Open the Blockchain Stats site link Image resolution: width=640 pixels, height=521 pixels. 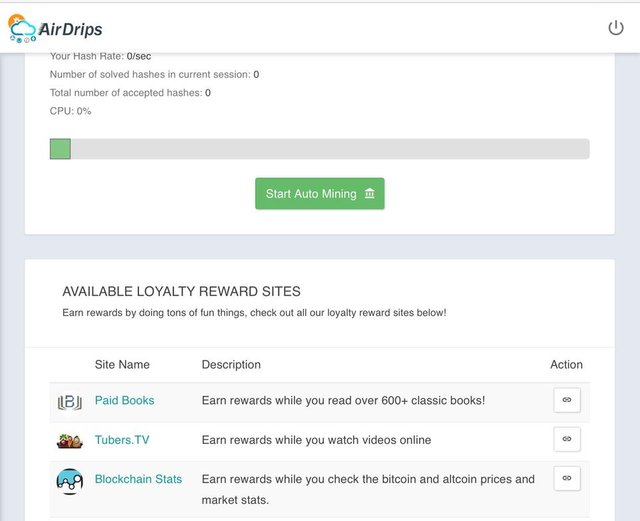(x=138, y=479)
